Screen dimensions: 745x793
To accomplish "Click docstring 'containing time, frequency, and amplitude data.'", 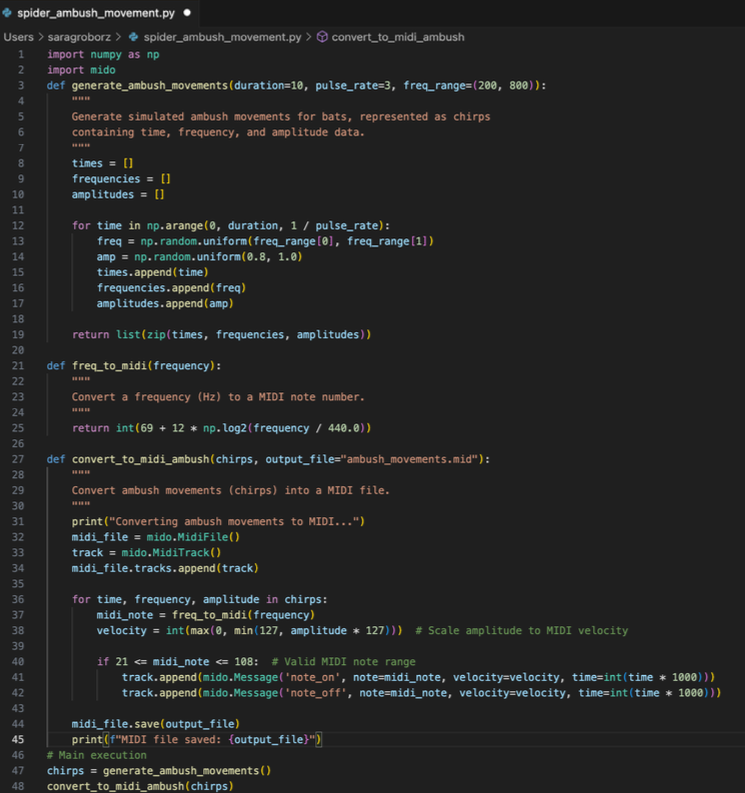I will pyautogui.click(x=218, y=133).
